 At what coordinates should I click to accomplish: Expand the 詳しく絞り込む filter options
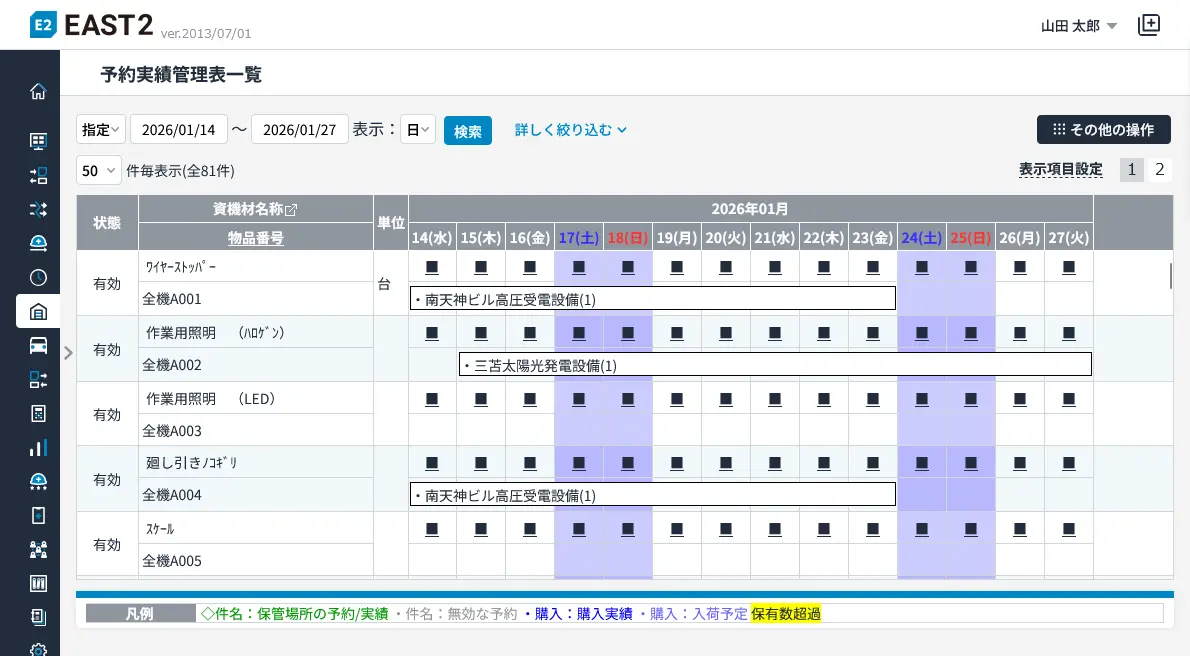tap(571, 130)
